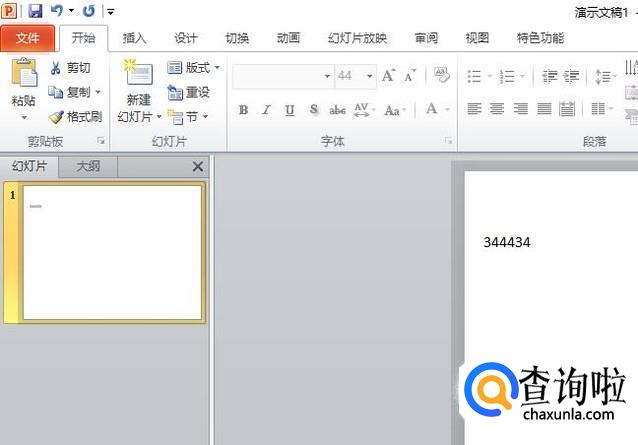The width and height of the screenshot is (638, 445).
Task: Close the slides pane with X
Action: [x=198, y=166]
